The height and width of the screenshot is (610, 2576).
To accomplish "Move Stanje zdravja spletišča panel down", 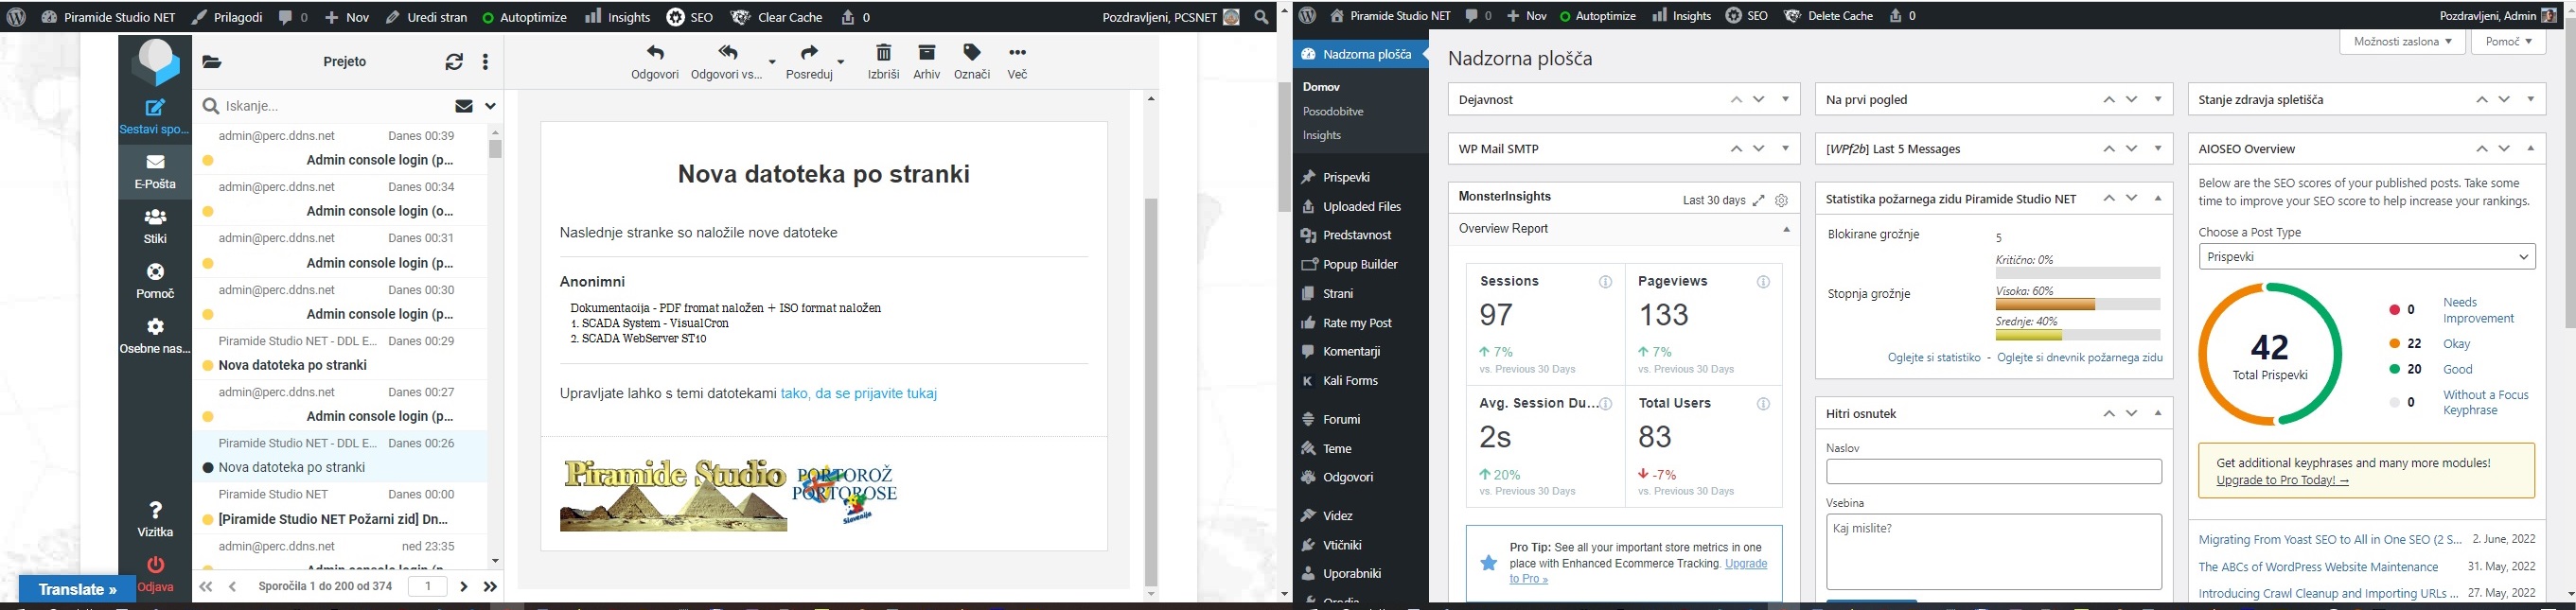I will pyautogui.click(x=2504, y=99).
